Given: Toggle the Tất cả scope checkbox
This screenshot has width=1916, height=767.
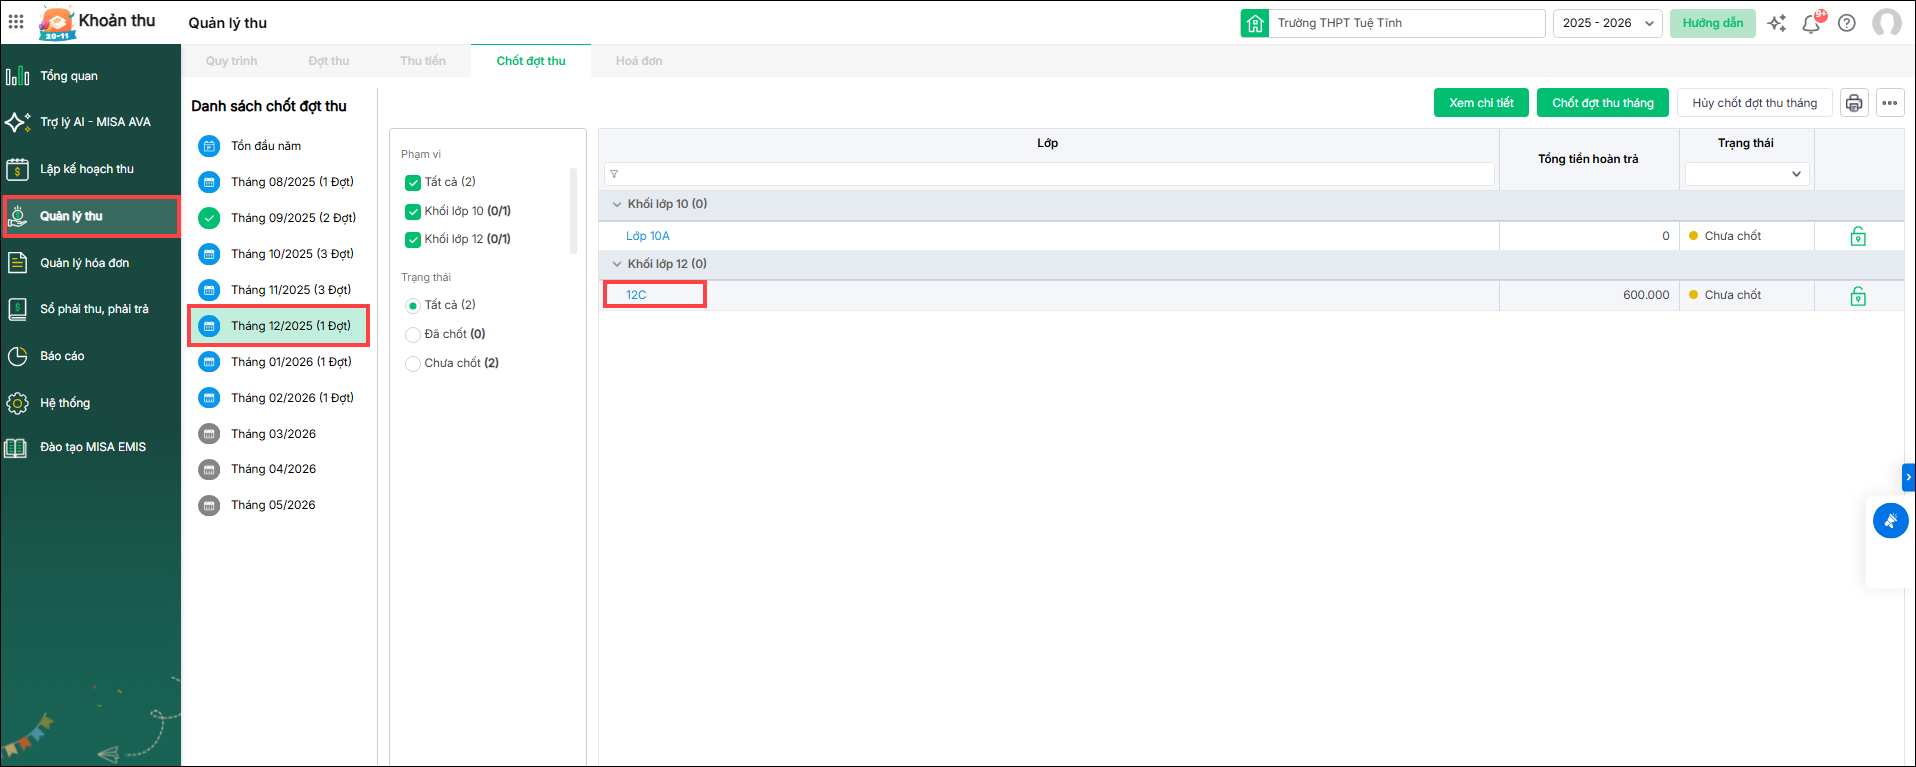Looking at the screenshot, I should click(x=412, y=183).
